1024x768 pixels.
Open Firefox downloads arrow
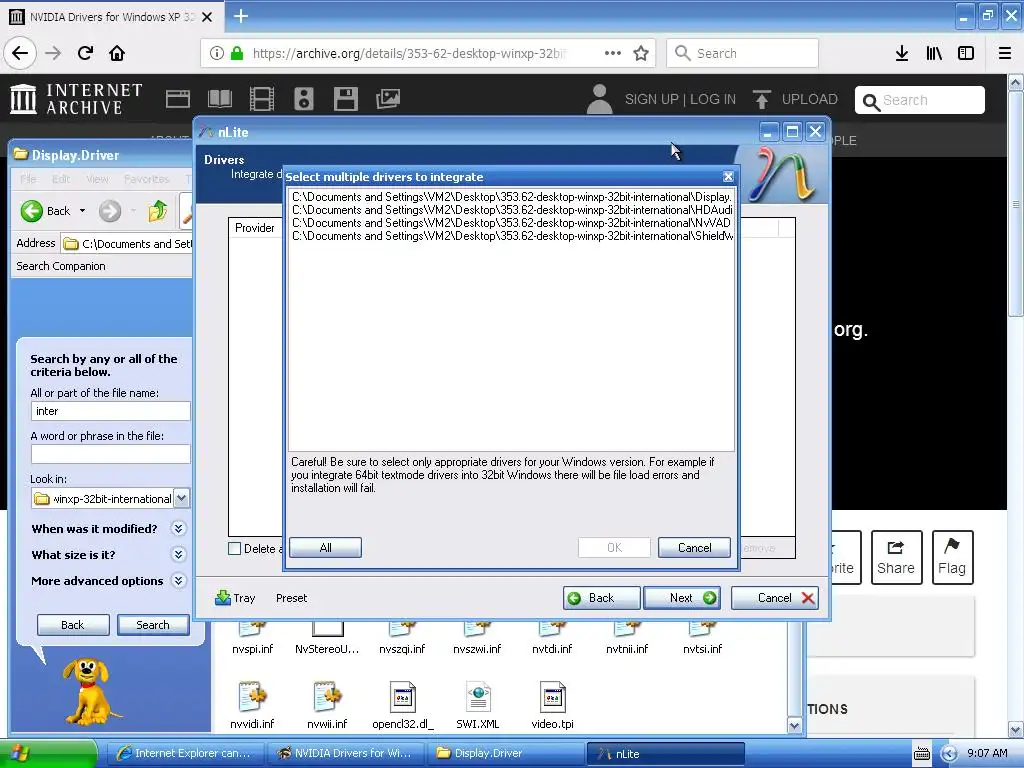[902, 53]
